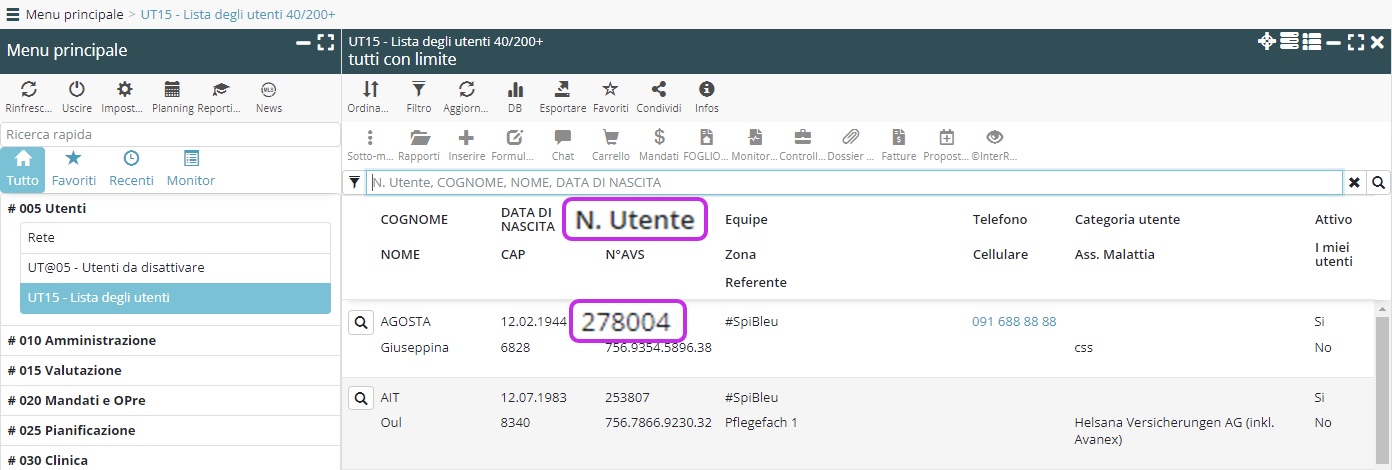Image resolution: width=1392 pixels, height=470 pixels.
Task: Click the Chat speech bubble icon
Action: coord(563,138)
